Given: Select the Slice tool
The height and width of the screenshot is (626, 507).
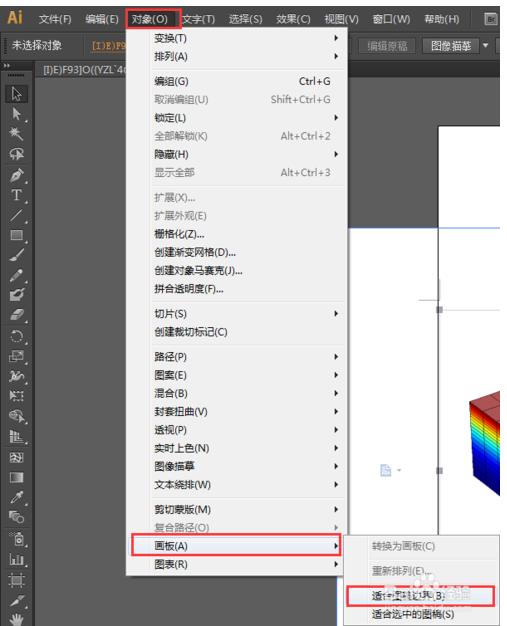Looking at the screenshot, I should click(x=16, y=600).
